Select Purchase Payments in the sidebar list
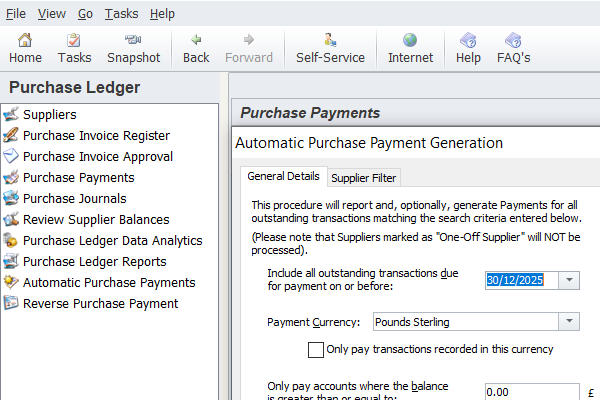 pos(79,177)
